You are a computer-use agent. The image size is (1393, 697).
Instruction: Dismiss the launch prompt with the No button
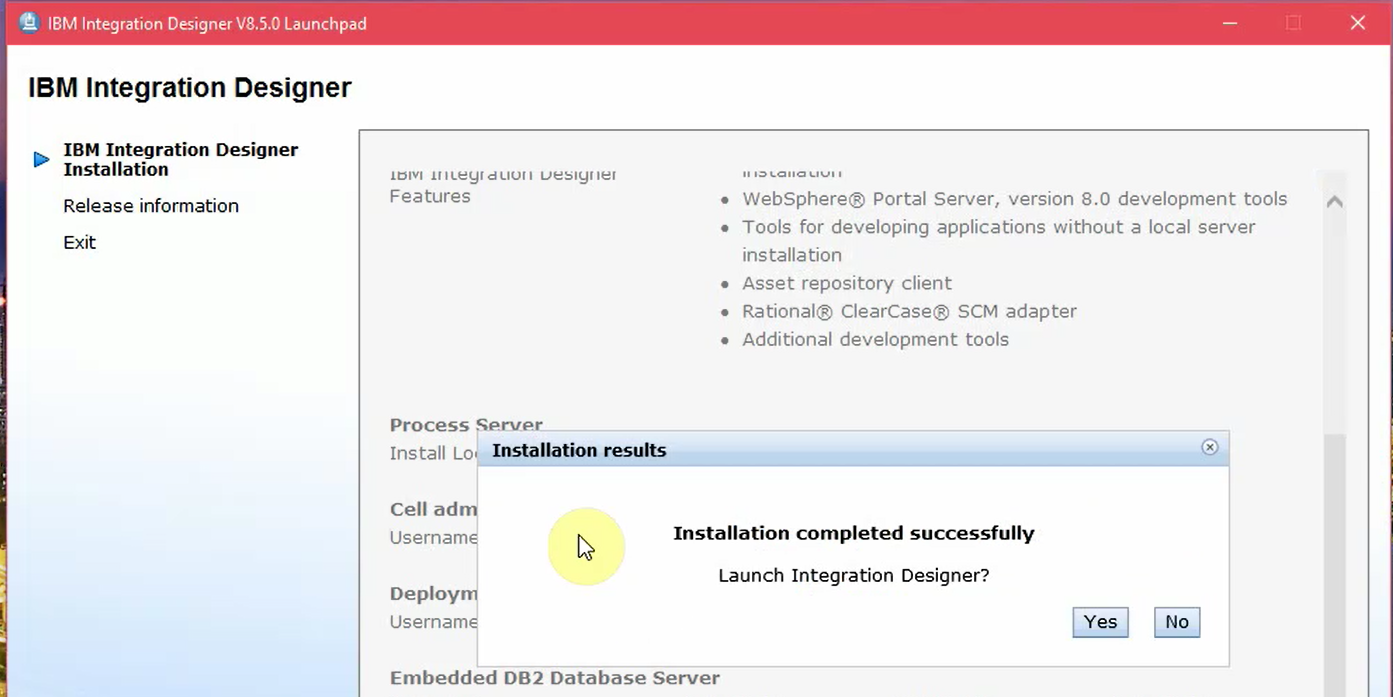[x=1176, y=621]
